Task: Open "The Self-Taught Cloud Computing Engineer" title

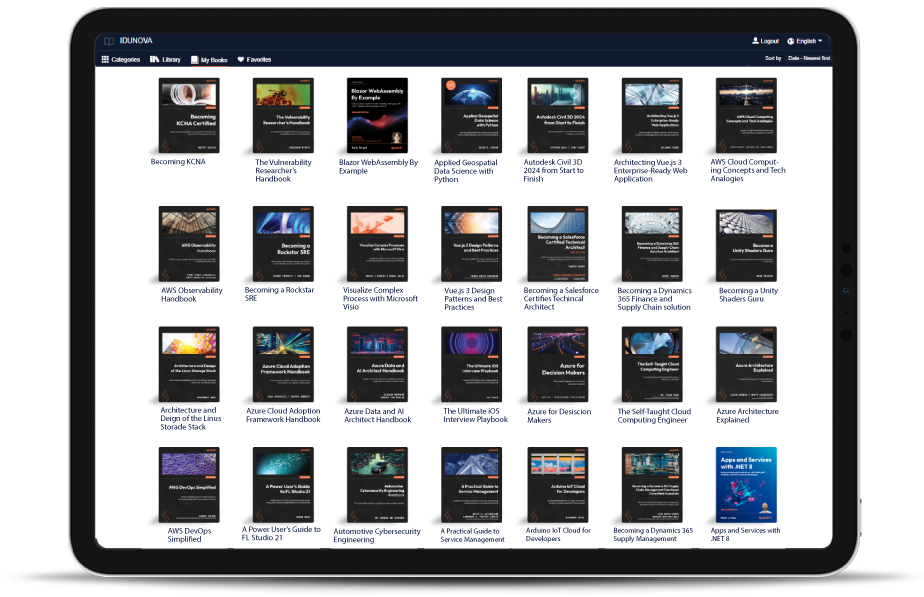Action: (x=654, y=415)
